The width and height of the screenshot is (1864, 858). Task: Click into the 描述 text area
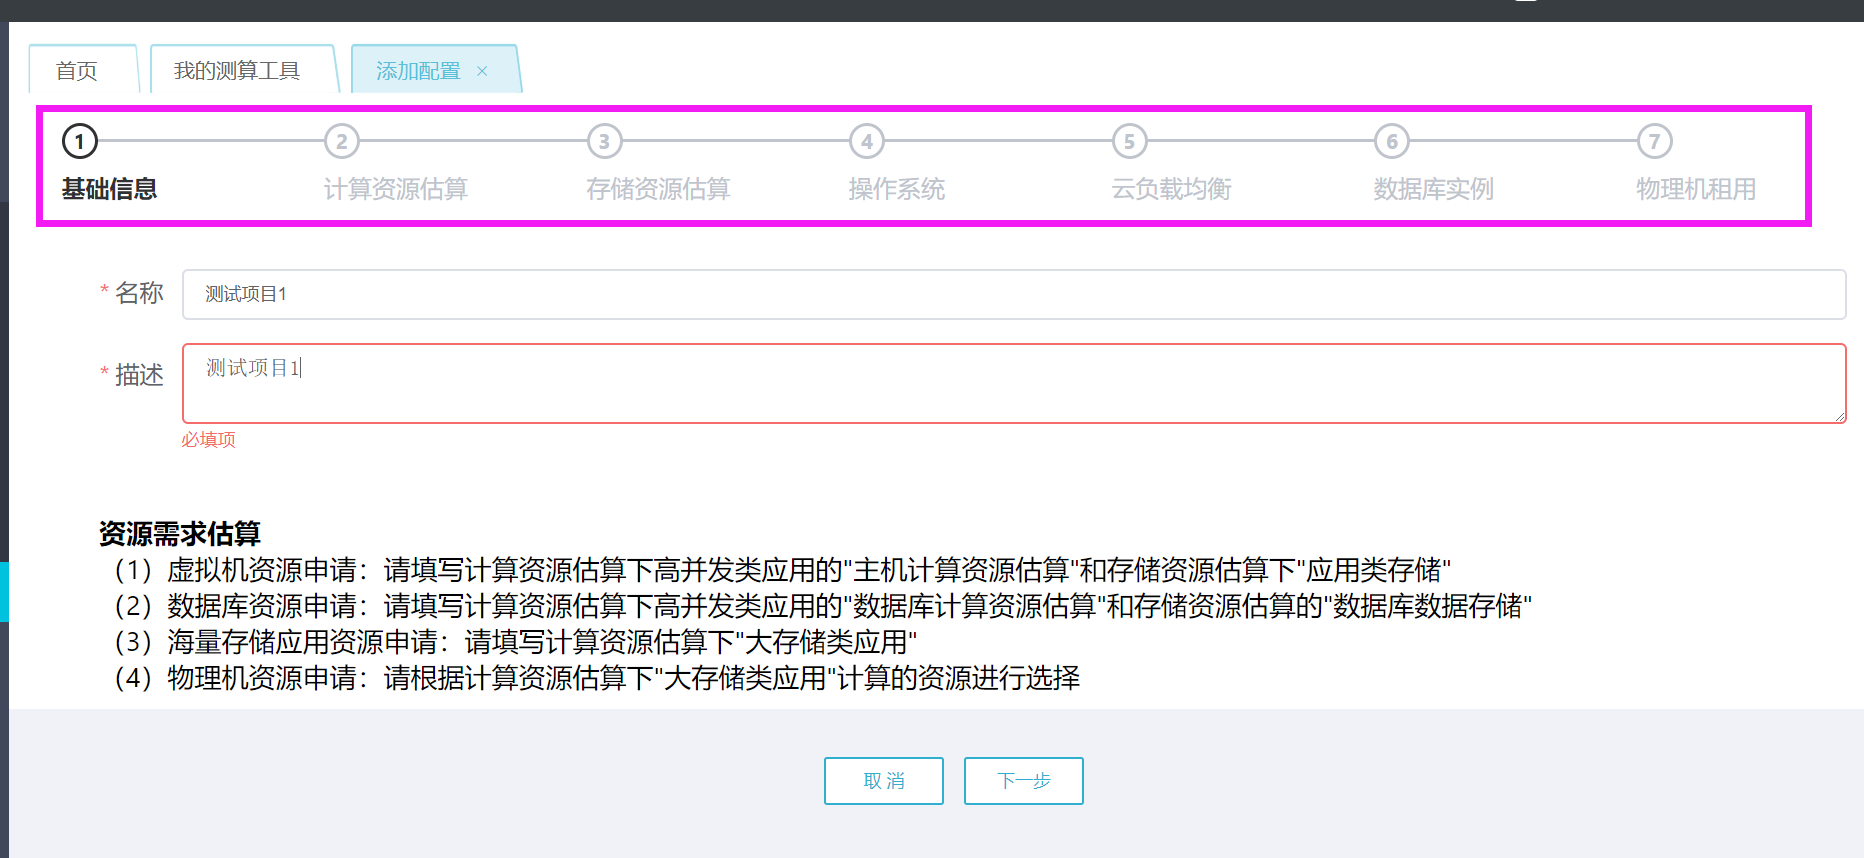[x=1013, y=383]
